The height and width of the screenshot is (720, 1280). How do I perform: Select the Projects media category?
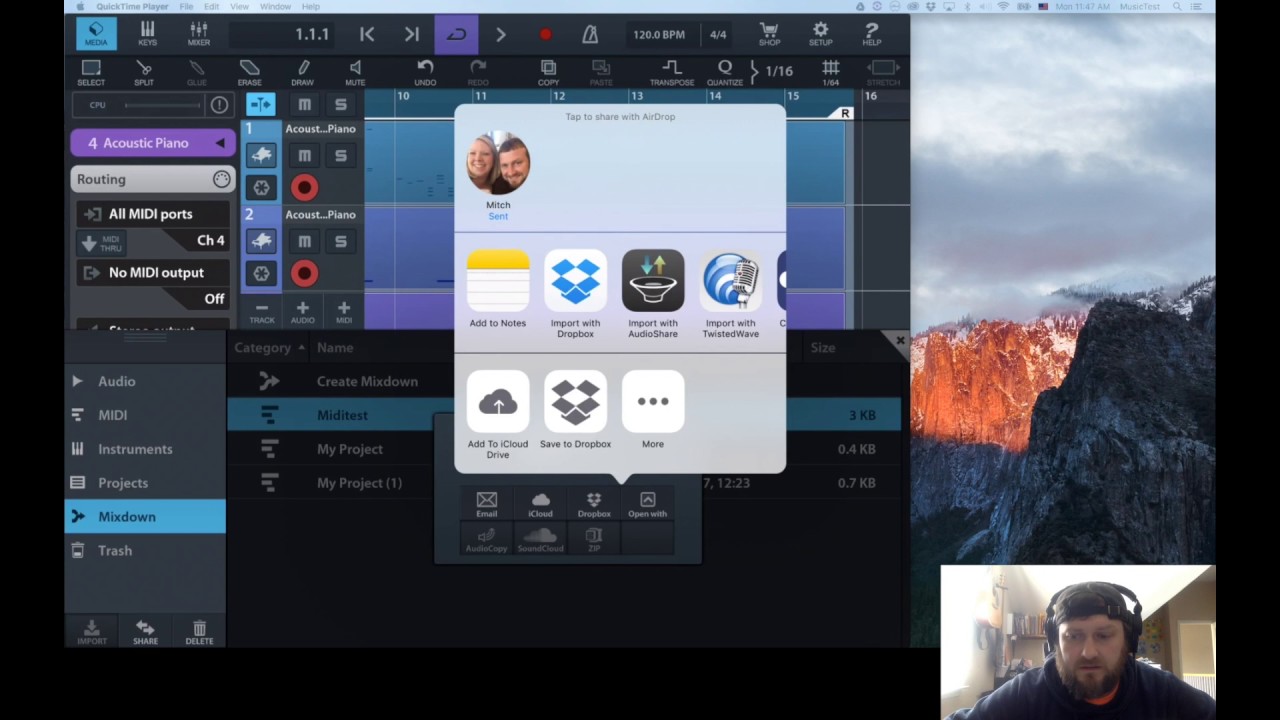pyautogui.click(x=145, y=483)
